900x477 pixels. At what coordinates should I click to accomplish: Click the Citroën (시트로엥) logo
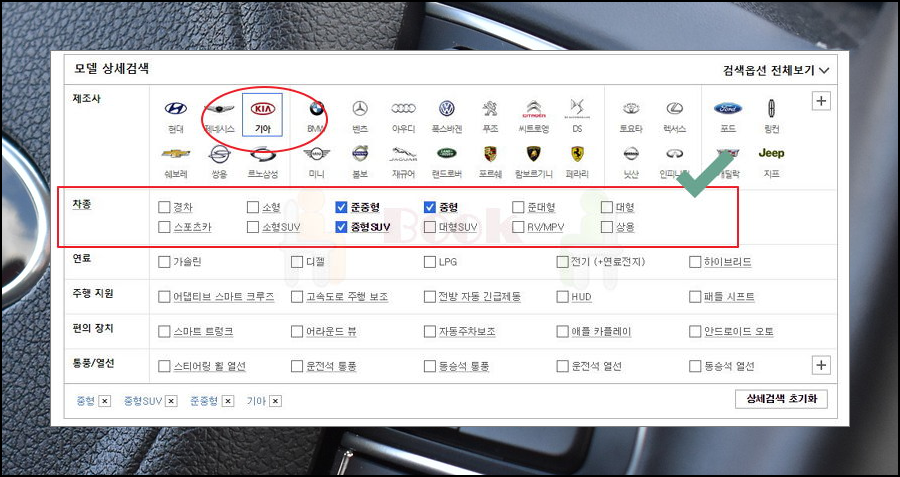point(534,108)
